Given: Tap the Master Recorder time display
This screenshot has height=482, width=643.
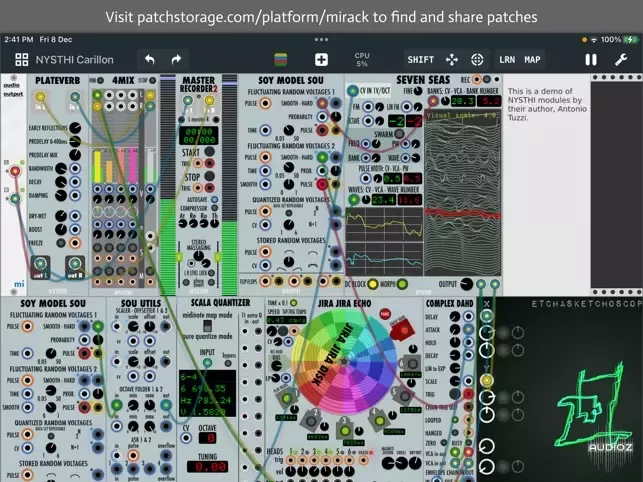Looking at the screenshot, I should [x=199, y=136].
